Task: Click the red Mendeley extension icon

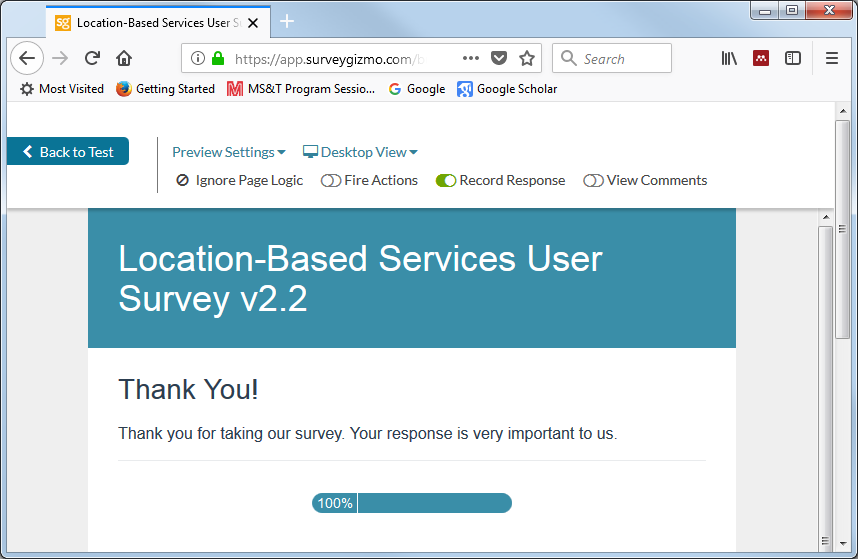Action: (761, 58)
